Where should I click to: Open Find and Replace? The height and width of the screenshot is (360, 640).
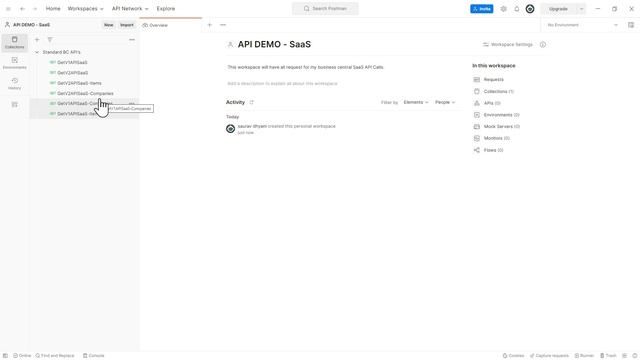55,356
